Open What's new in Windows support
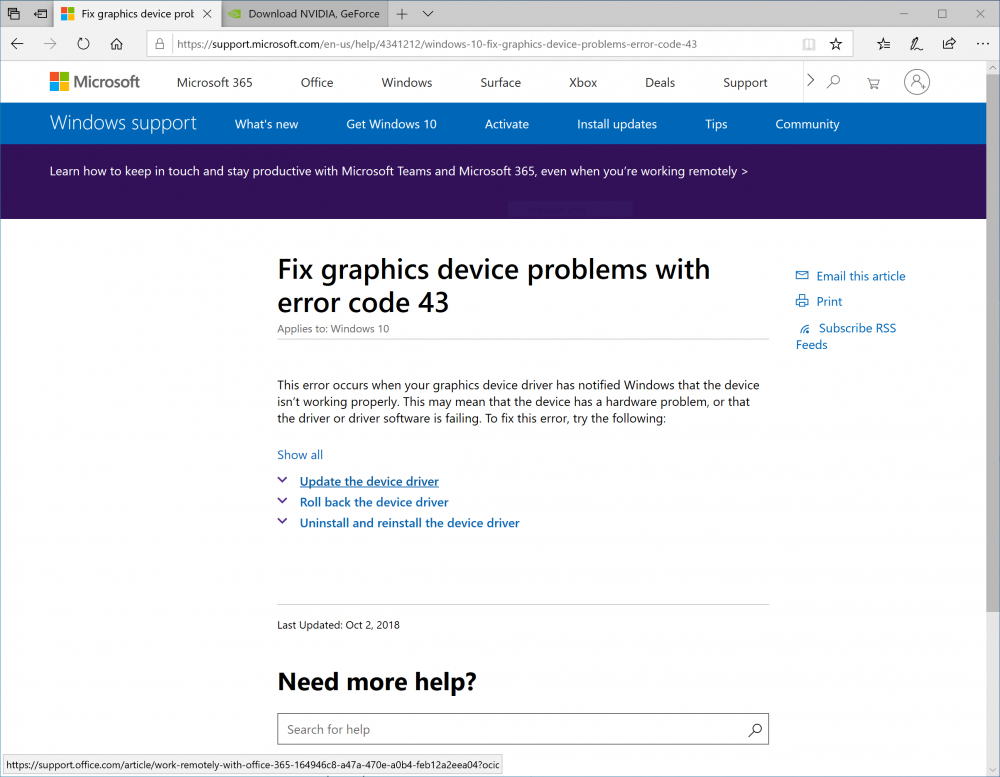The image size is (1000, 777). (x=267, y=124)
